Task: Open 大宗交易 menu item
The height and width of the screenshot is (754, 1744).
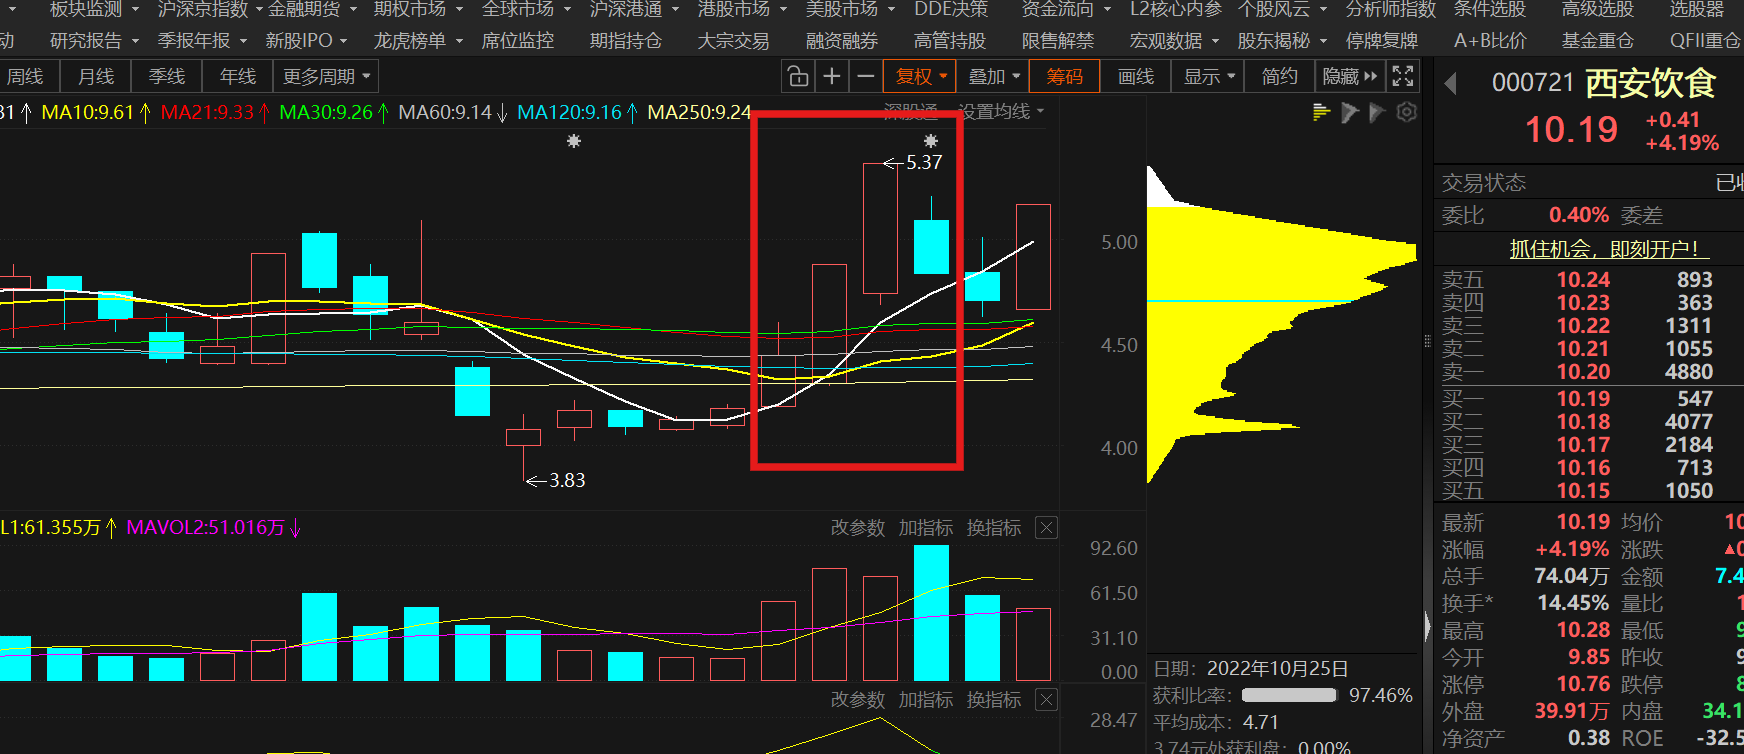Action: coord(734,41)
